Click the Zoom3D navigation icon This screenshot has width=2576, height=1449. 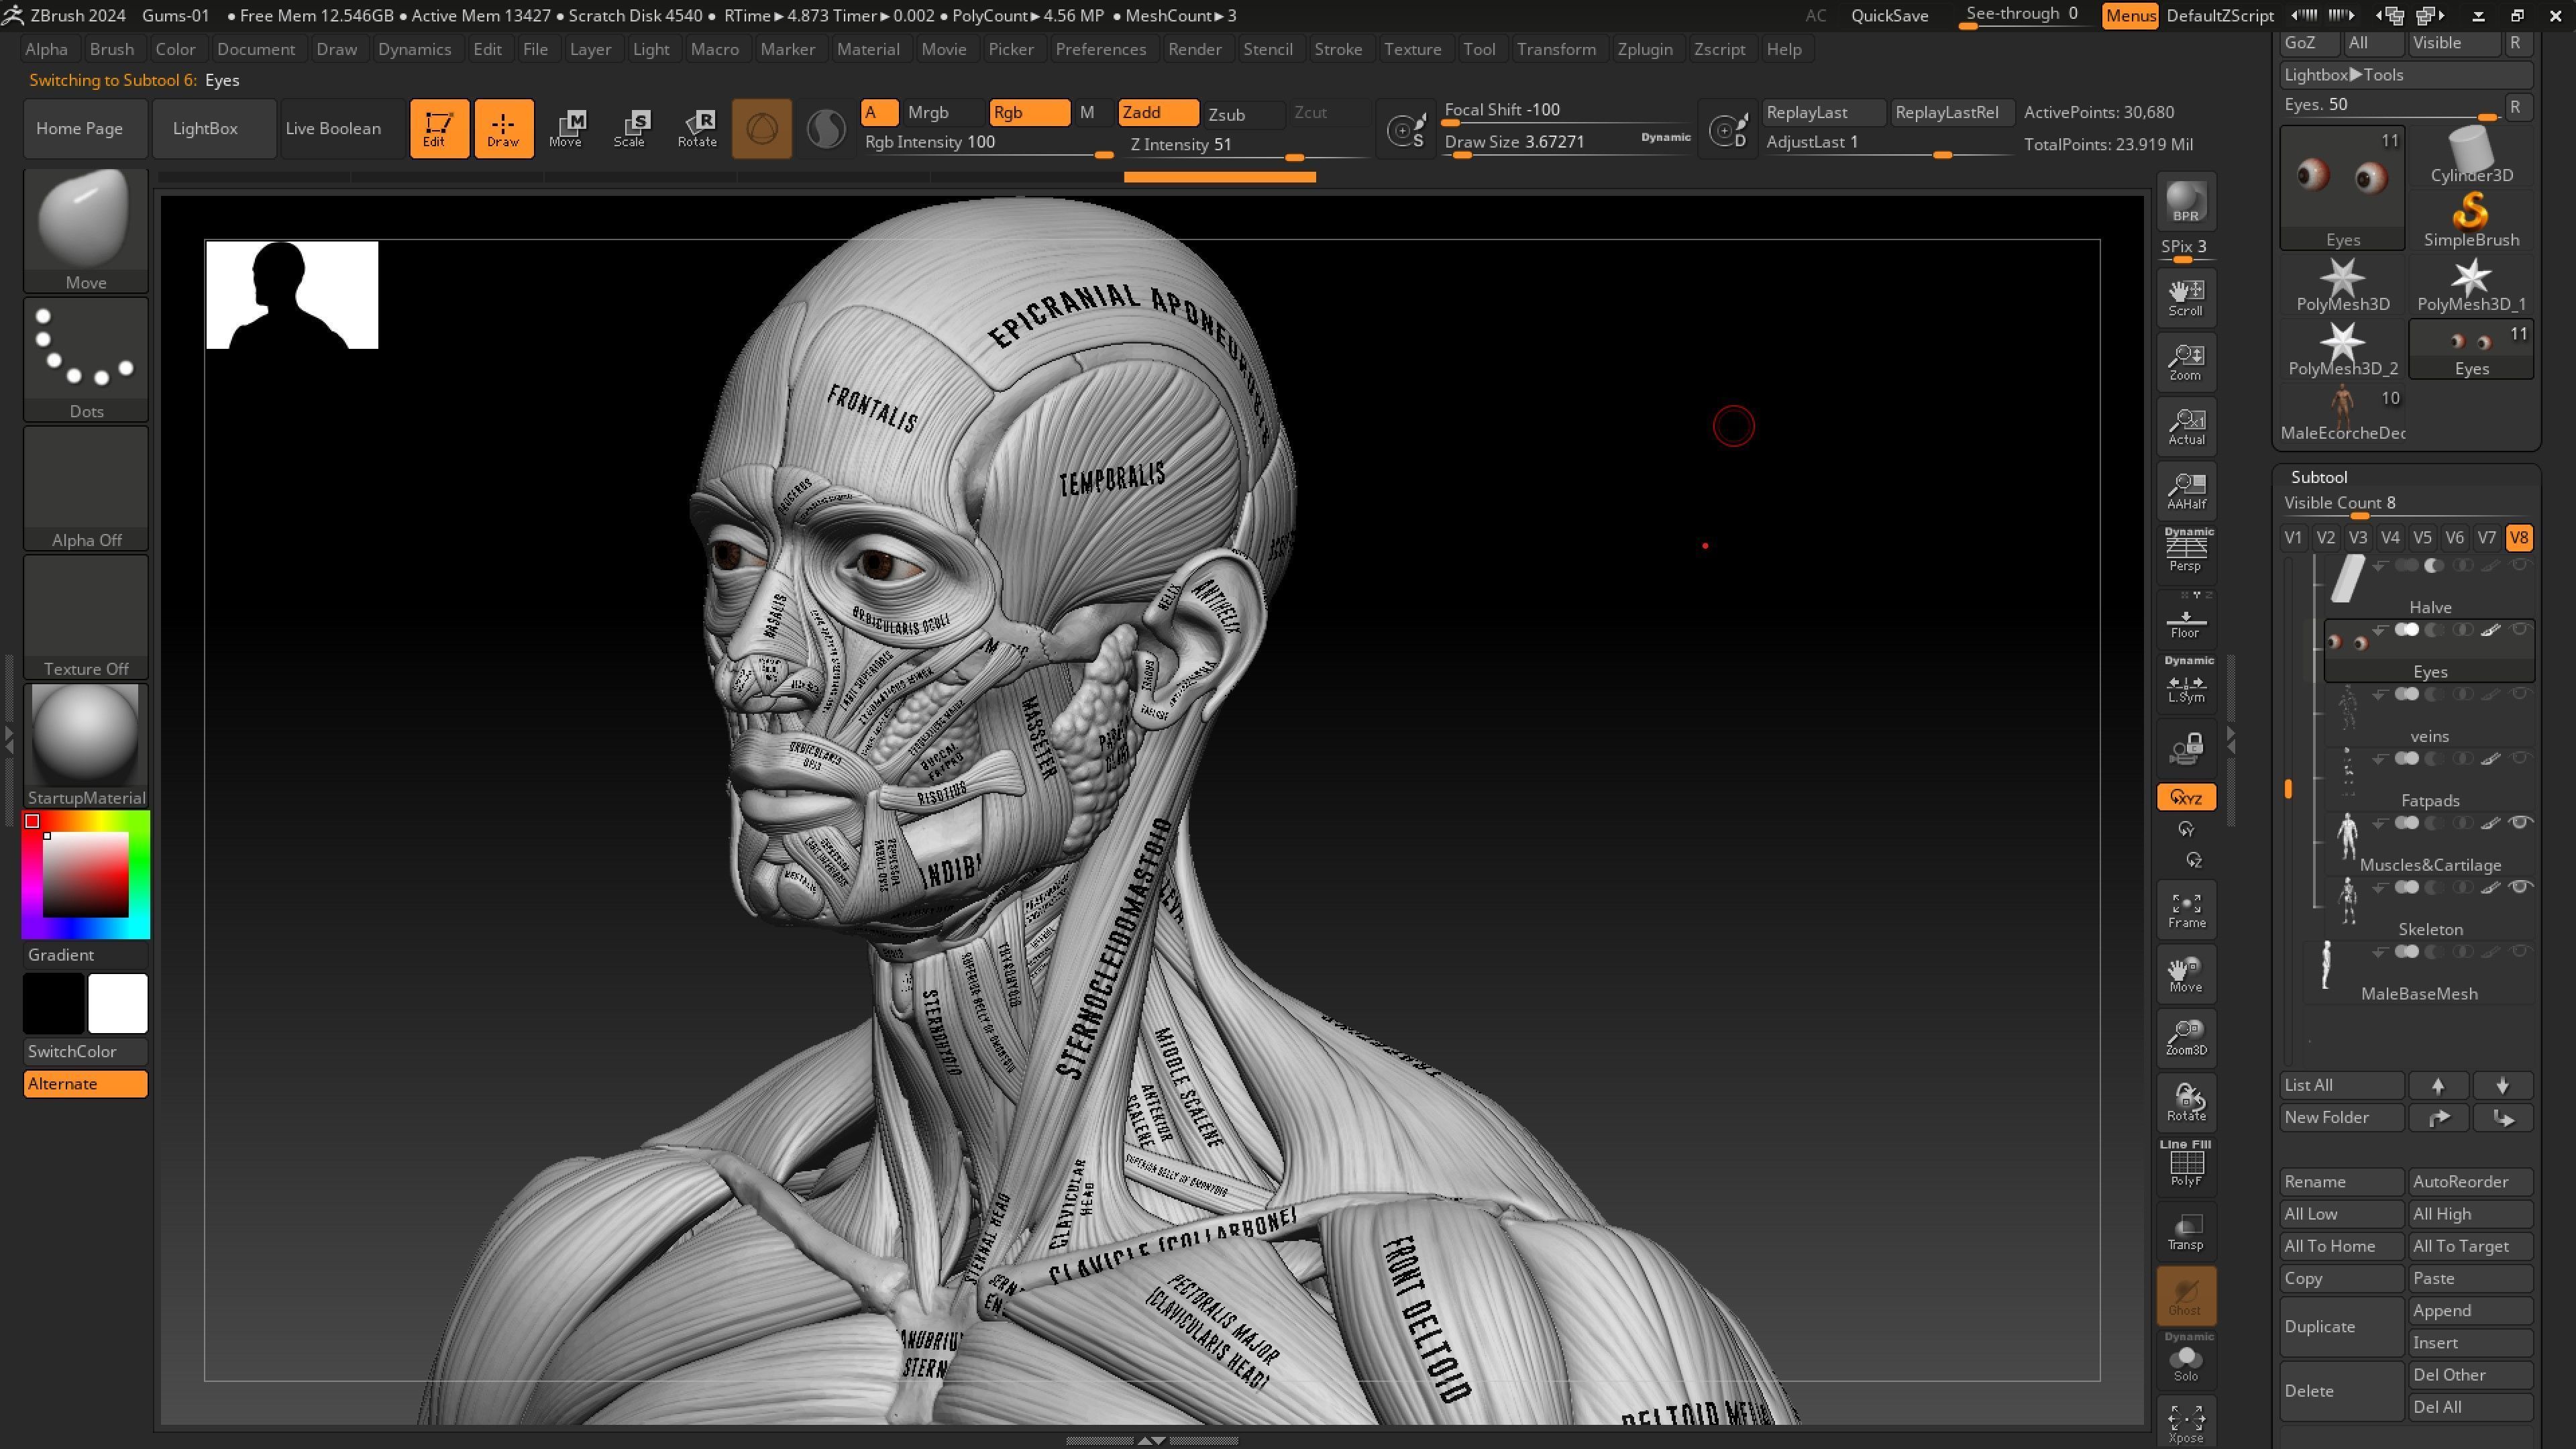coord(2186,1038)
